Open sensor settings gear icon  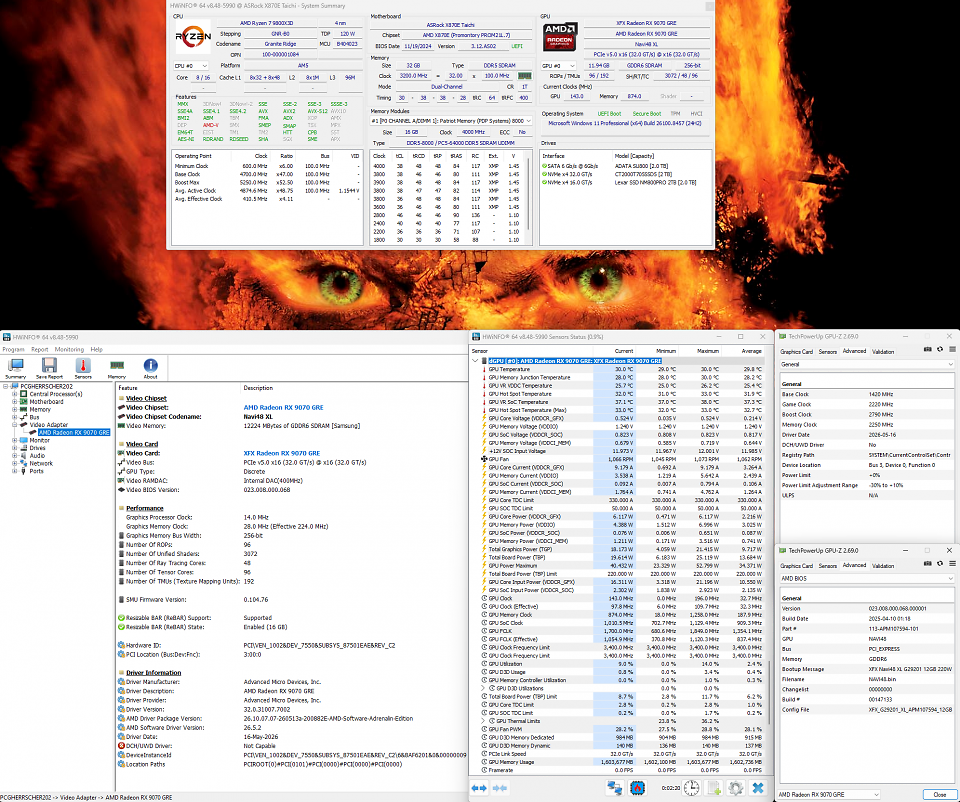pyautogui.click(x=736, y=788)
